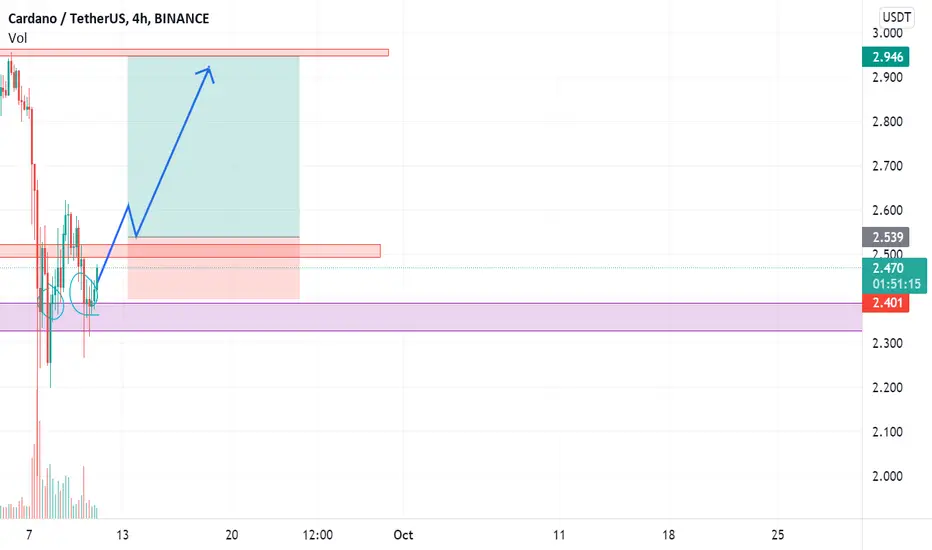Select the purple support zone rectangle
This screenshot has height=550, width=932.
pyautogui.click(x=431, y=317)
